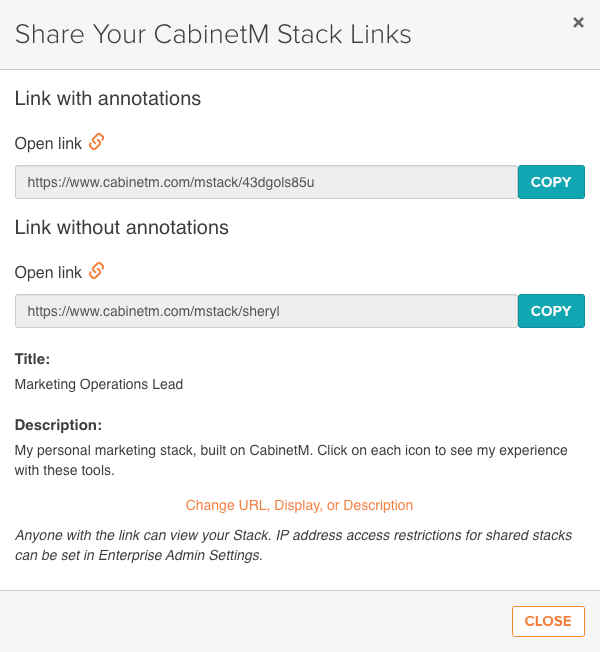The width and height of the screenshot is (600, 652).
Task: Select the mstack/43dgols85u URL field
Action: click(267, 182)
